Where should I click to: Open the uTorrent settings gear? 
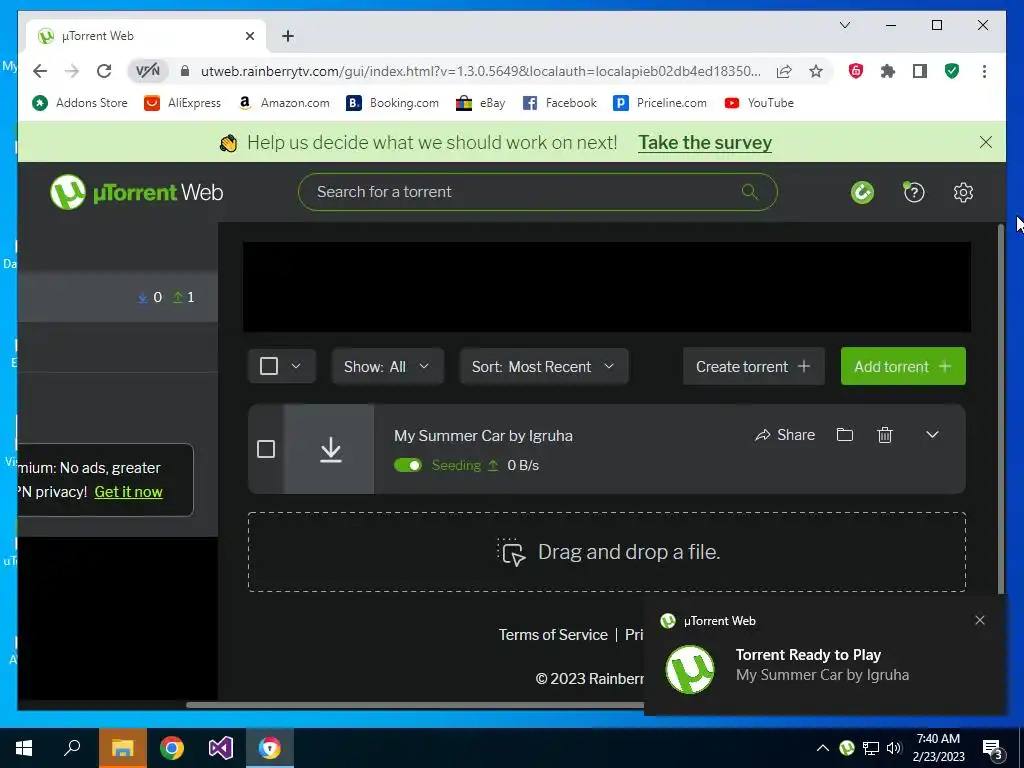963,193
